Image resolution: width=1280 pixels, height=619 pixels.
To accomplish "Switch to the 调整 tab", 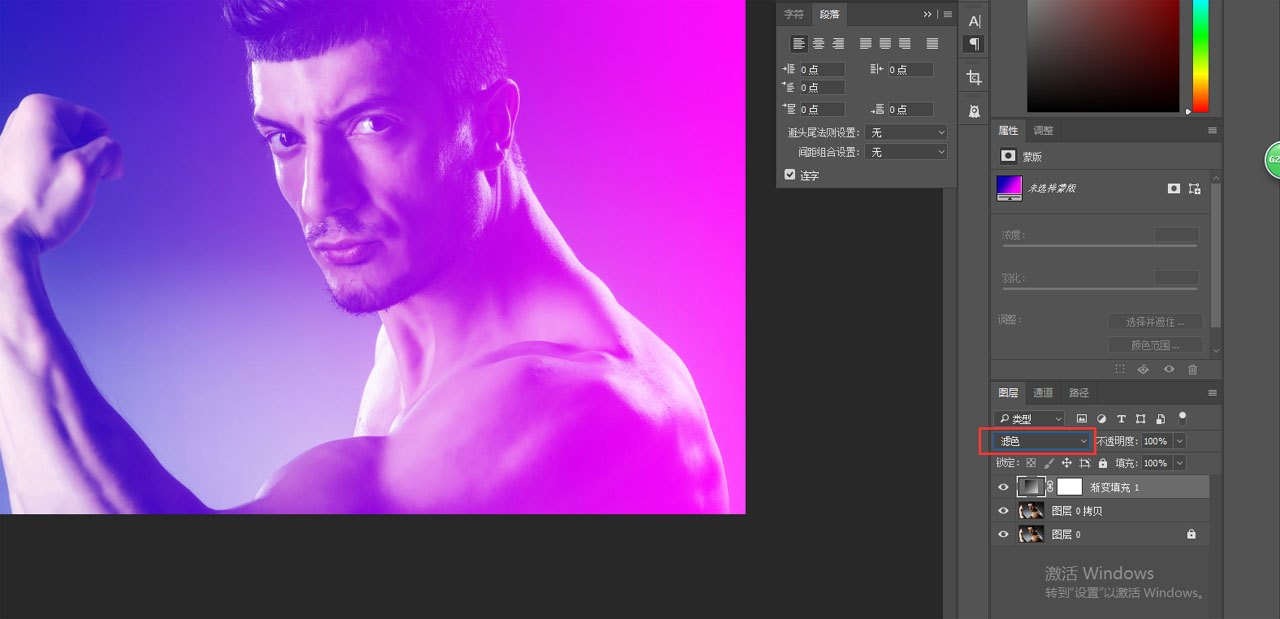I will pyautogui.click(x=1043, y=130).
